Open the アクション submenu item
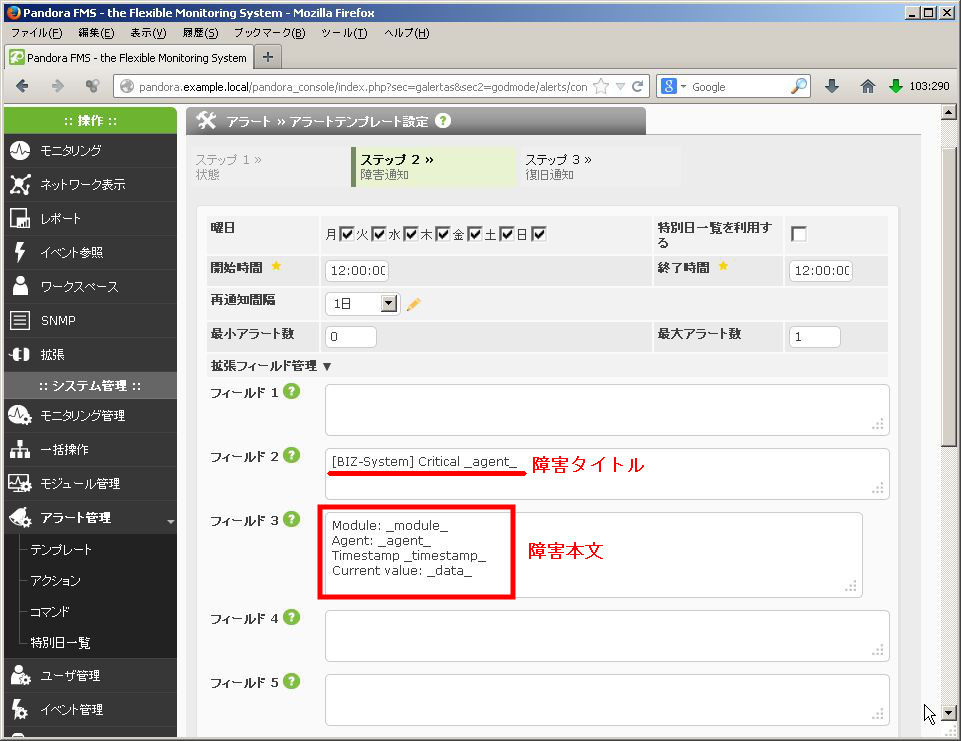Image resolution: width=961 pixels, height=741 pixels. 55,580
